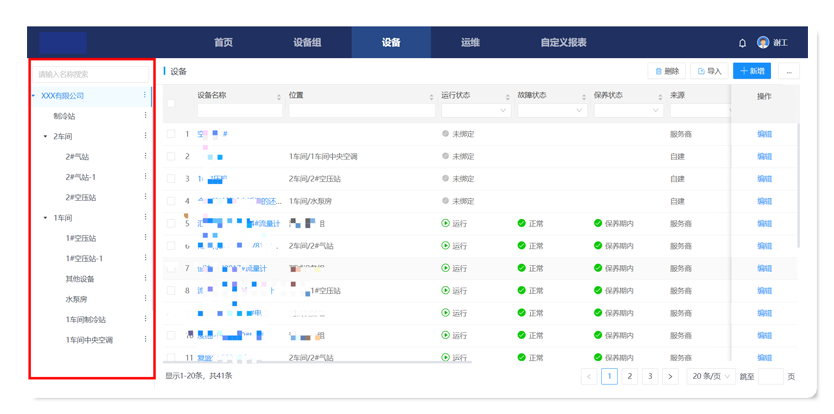834x414 pixels.
Task: Click 编辑 link in the first row
Action: click(764, 133)
